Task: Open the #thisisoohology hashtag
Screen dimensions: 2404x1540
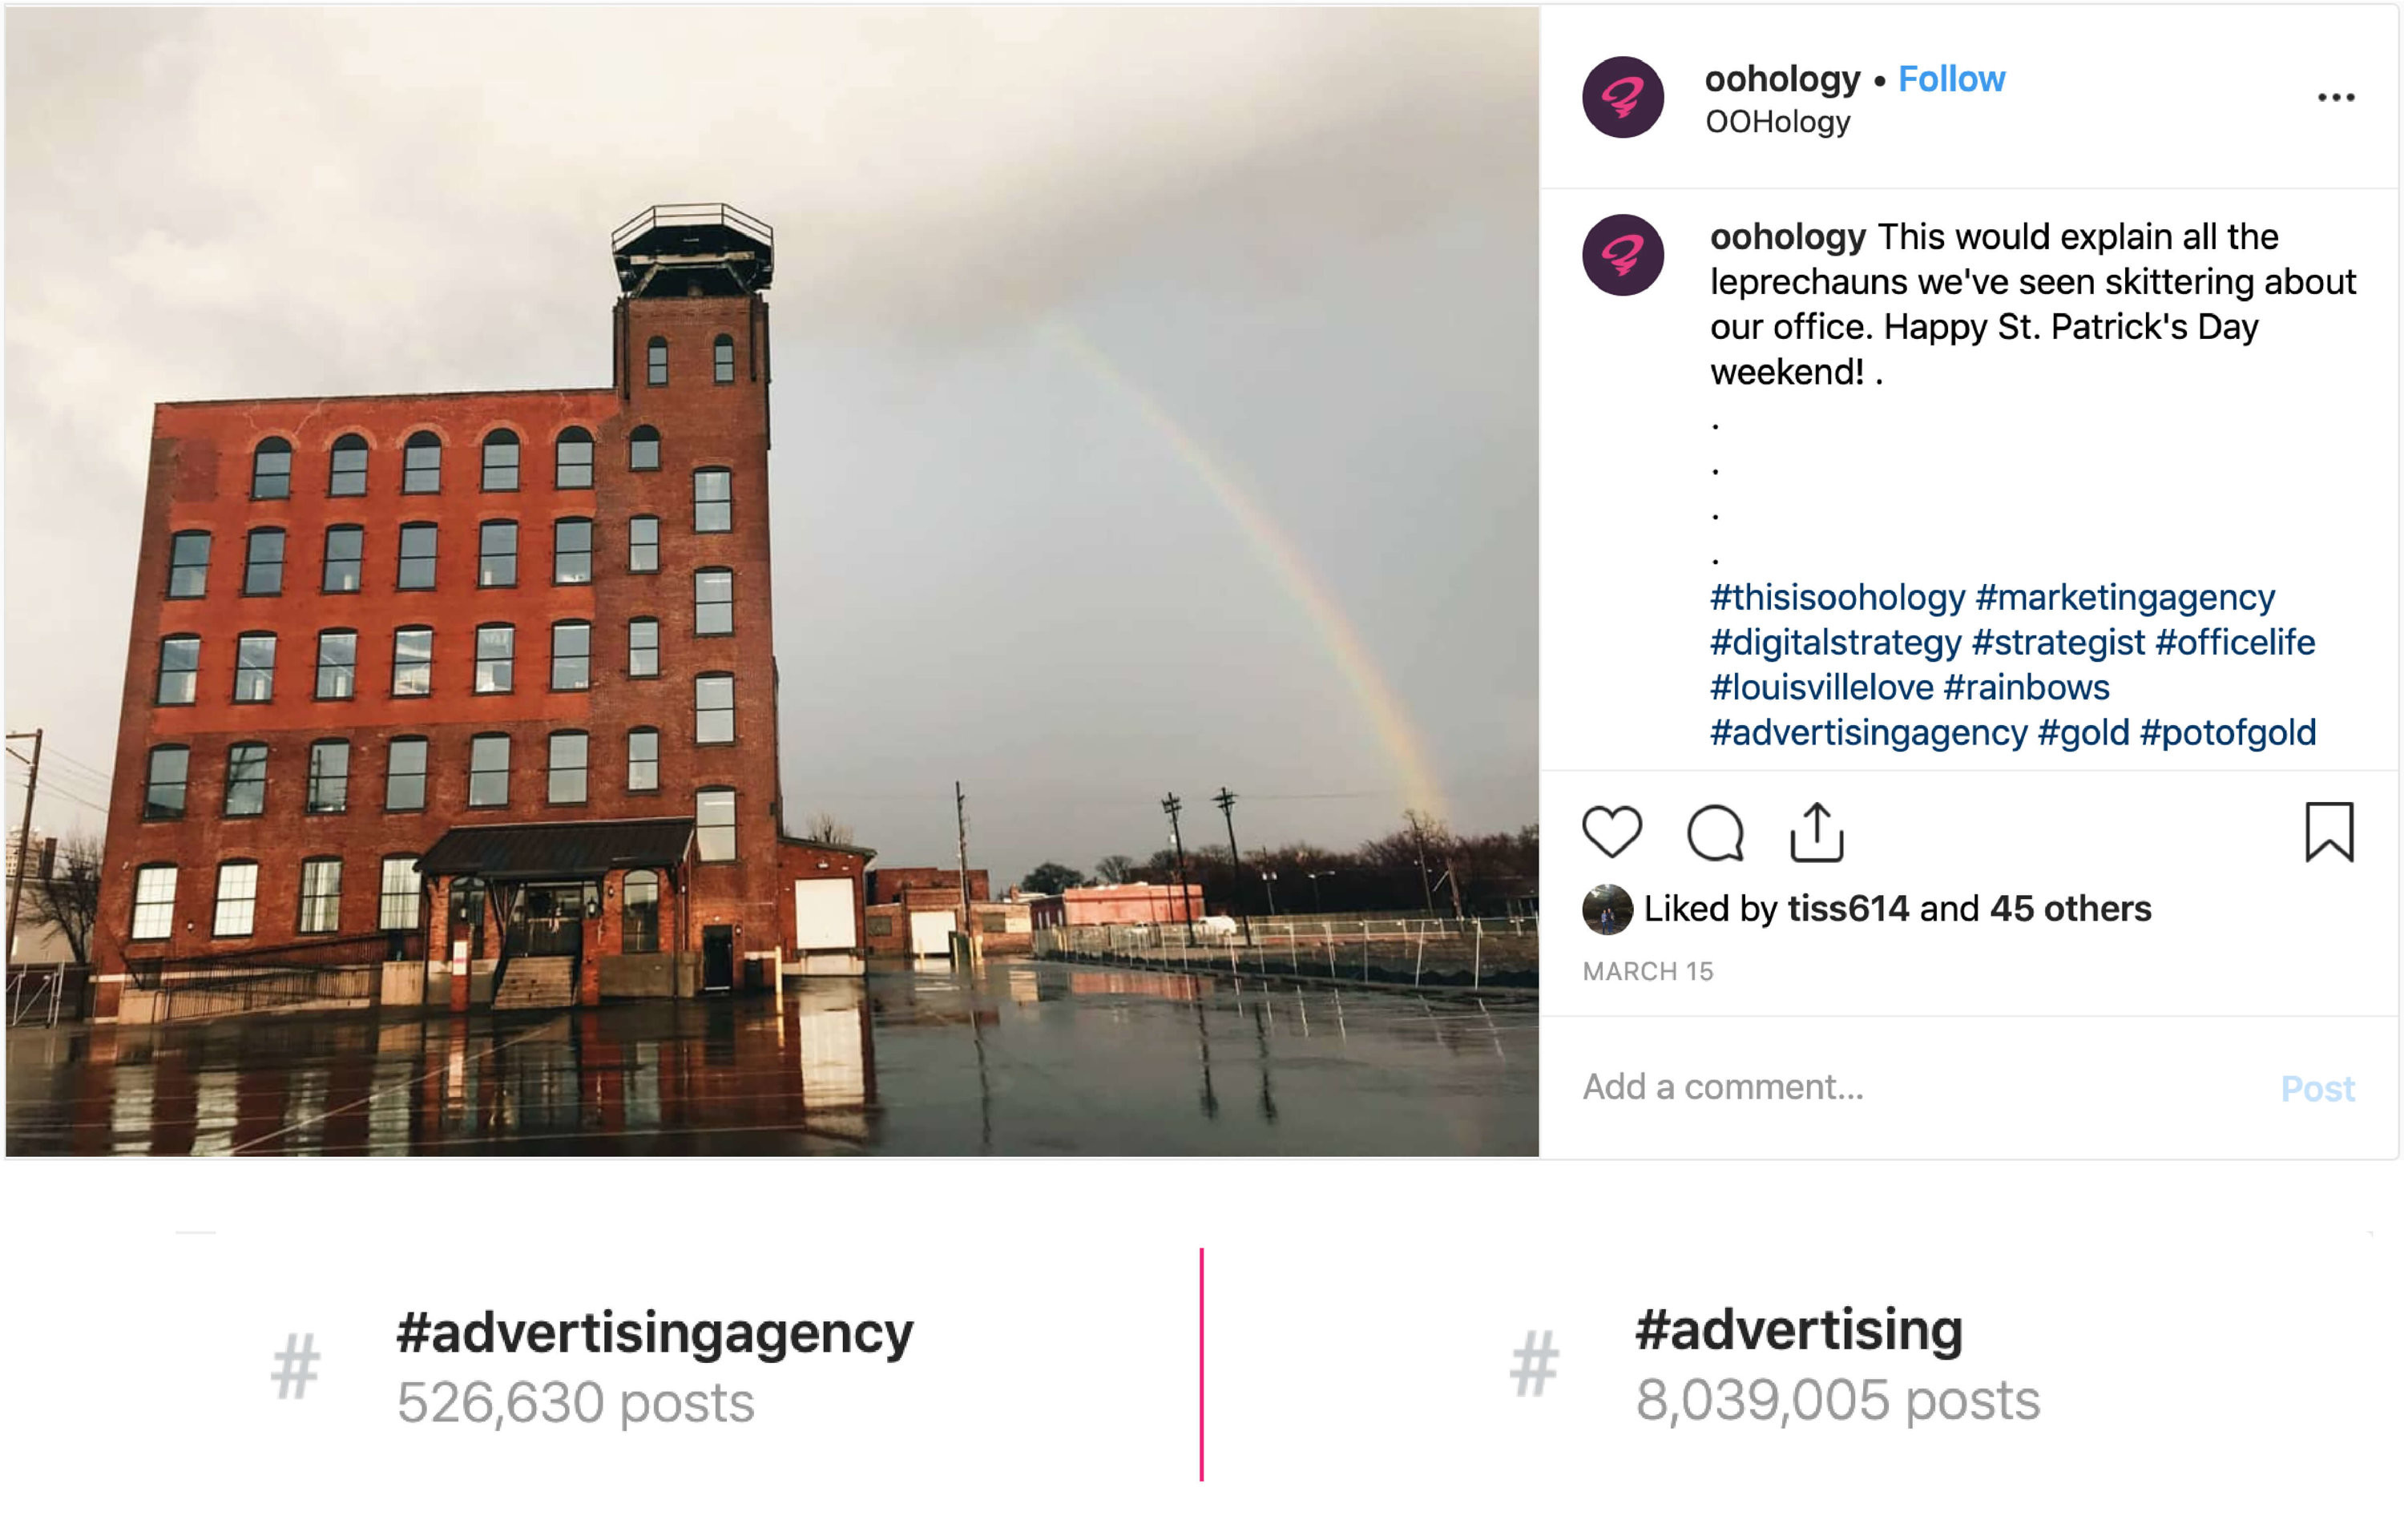Action: (1837, 597)
